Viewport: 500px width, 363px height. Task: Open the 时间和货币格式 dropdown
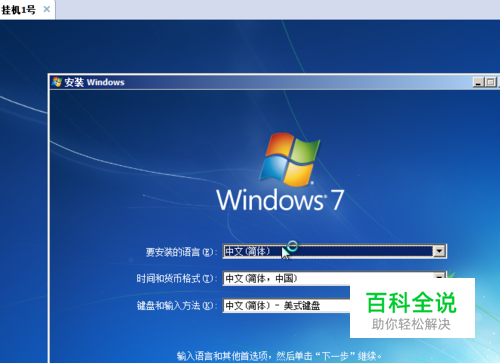pyautogui.click(x=334, y=278)
